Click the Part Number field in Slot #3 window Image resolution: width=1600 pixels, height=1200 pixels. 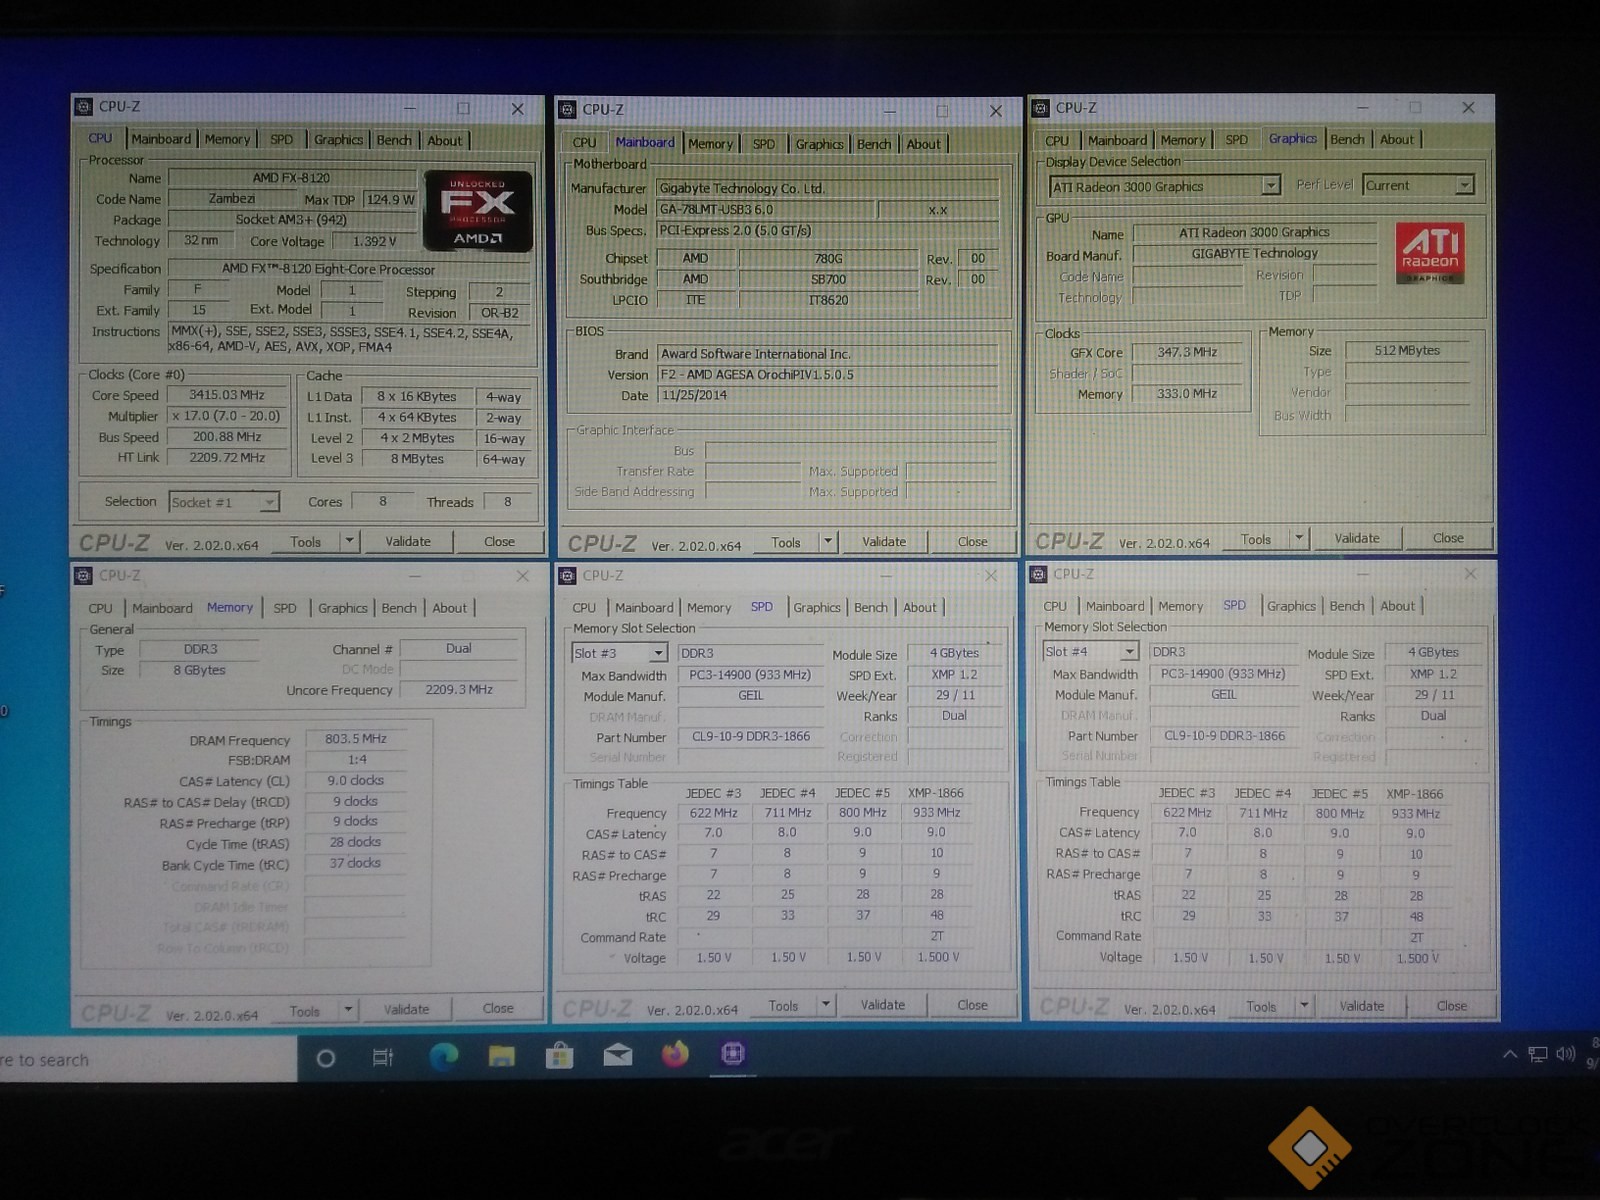[x=751, y=737]
